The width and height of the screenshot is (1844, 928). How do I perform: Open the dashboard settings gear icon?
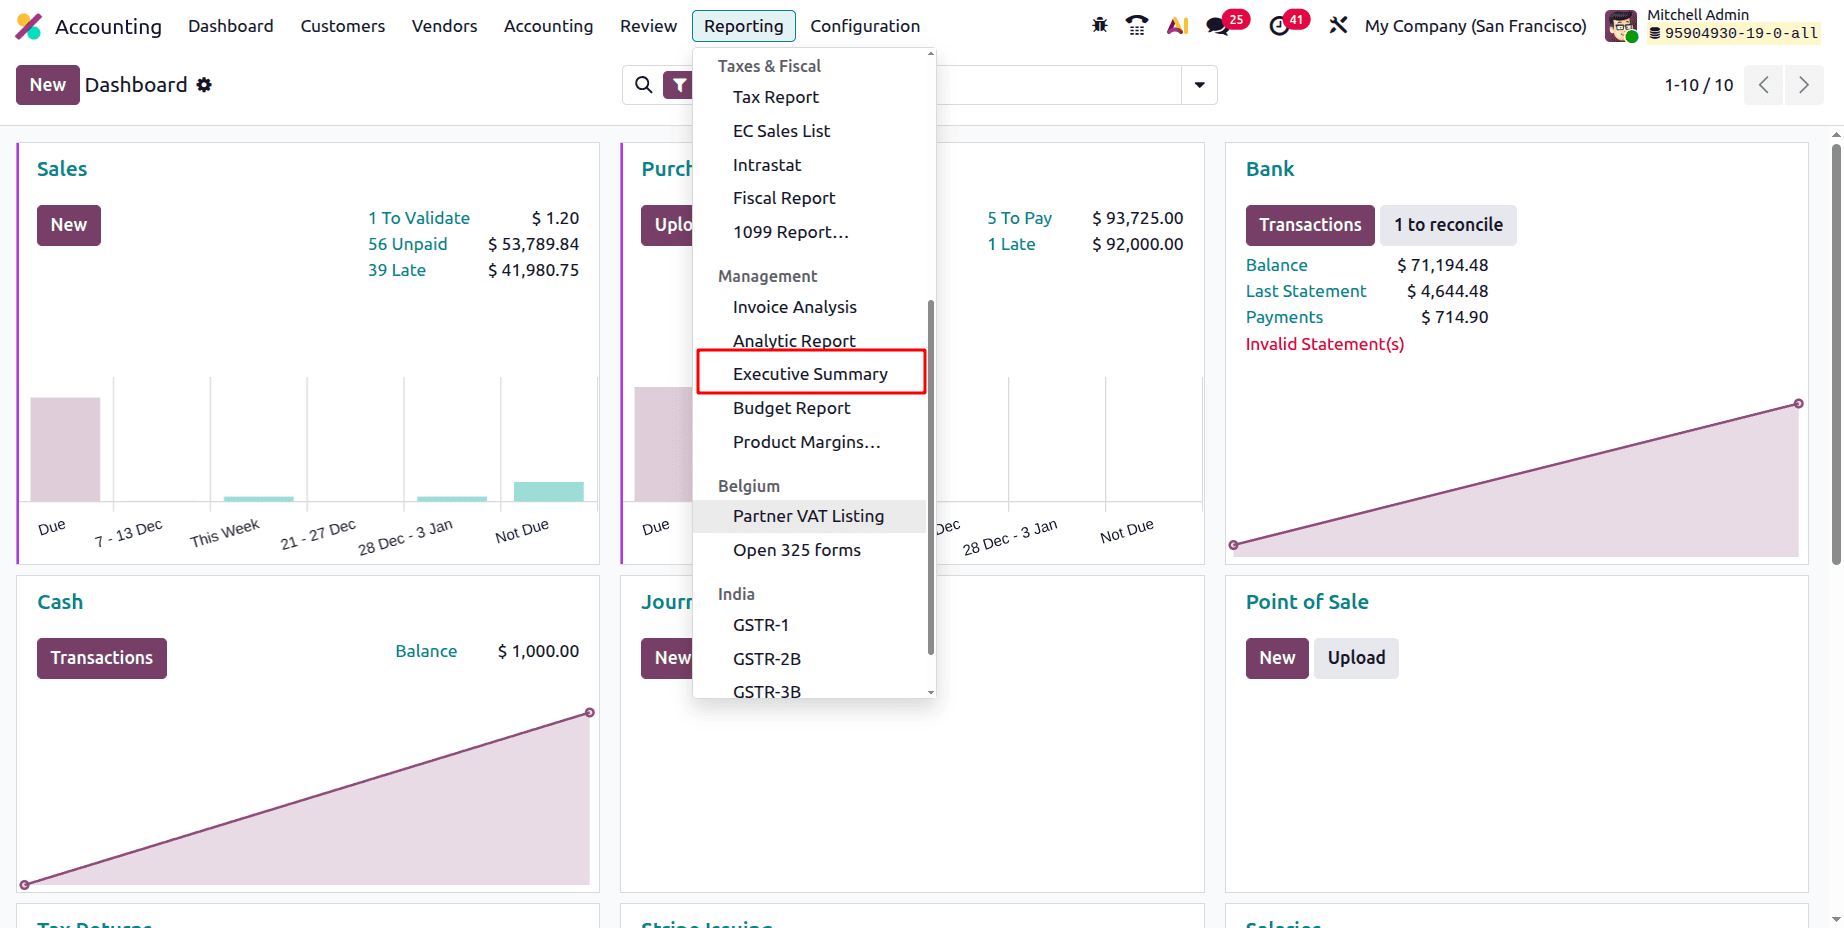(x=204, y=85)
